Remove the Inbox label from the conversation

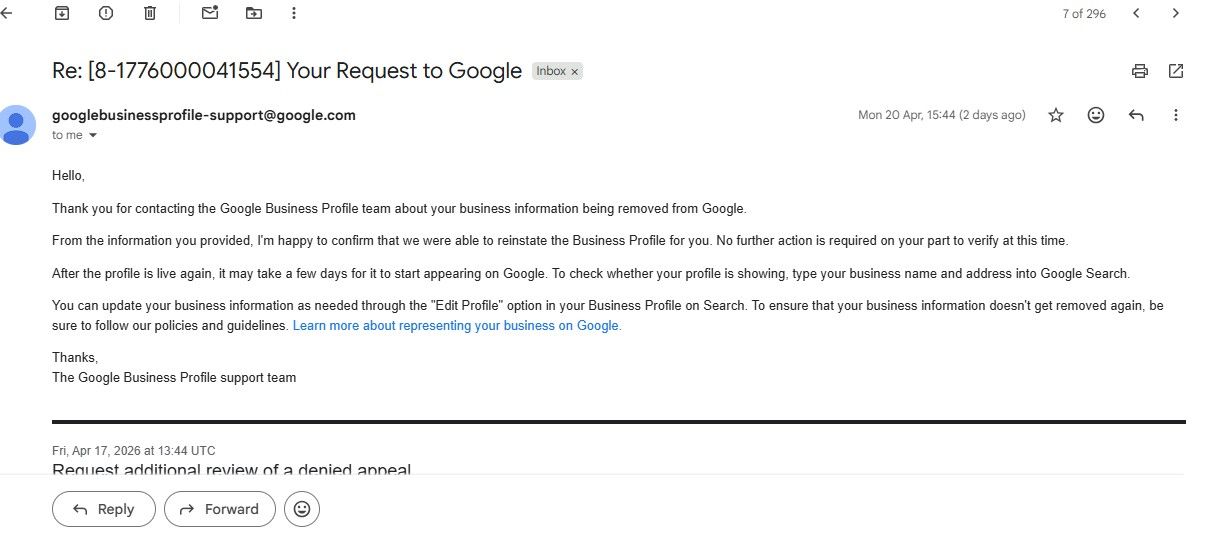pyautogui.click(x=575, y=71)
